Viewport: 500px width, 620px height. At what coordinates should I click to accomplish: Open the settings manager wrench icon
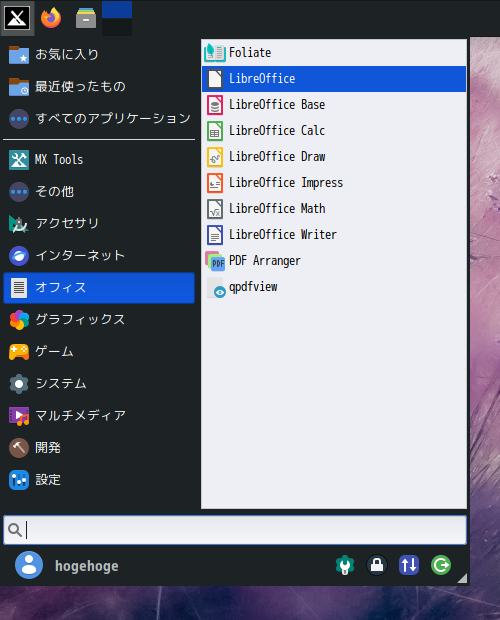345,565
